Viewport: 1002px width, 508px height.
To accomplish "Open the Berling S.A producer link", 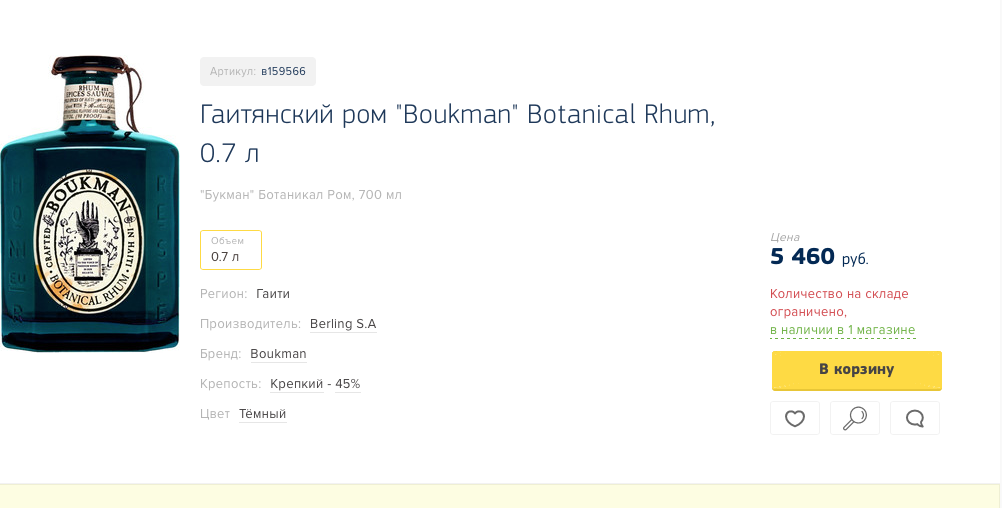I will tap(343, 324).
